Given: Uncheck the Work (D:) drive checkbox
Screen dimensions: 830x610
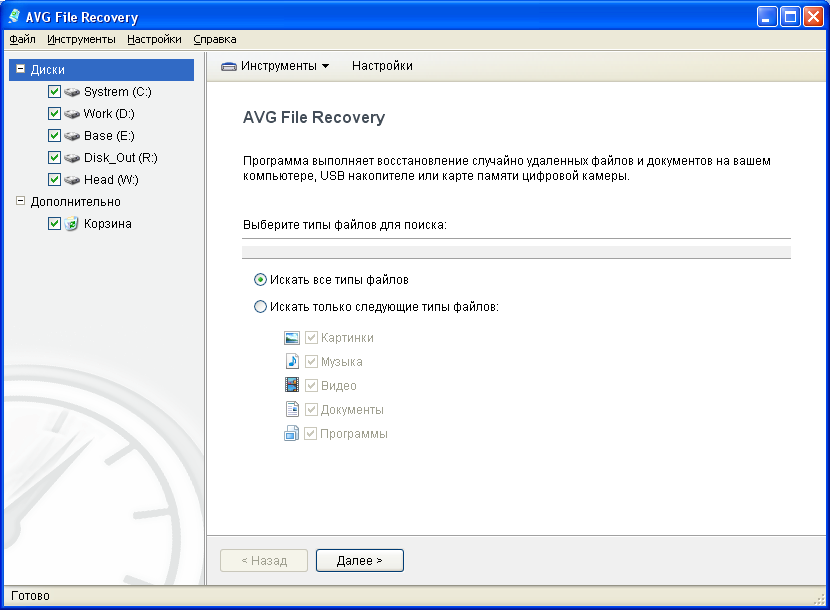Looking at the screenshot, I should tap(54, 113).
